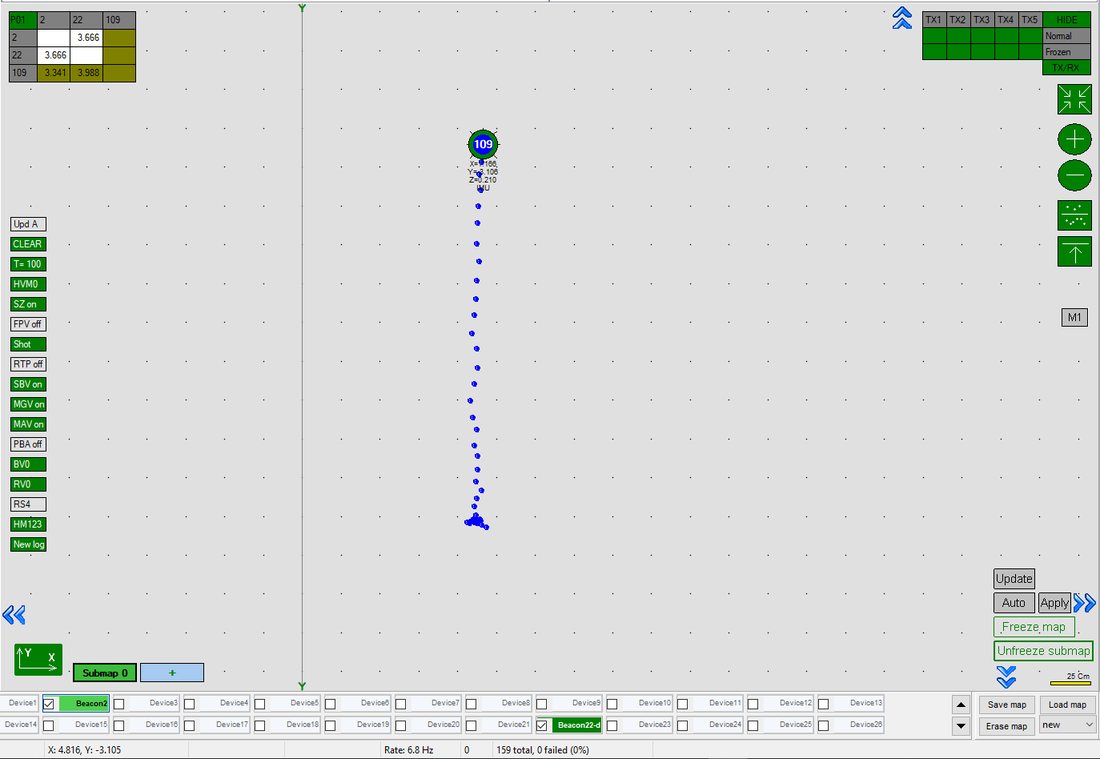Select the mobile beacon 109 marker
This screenshot has height=759, width=1100.
click(x=483, y=145)
